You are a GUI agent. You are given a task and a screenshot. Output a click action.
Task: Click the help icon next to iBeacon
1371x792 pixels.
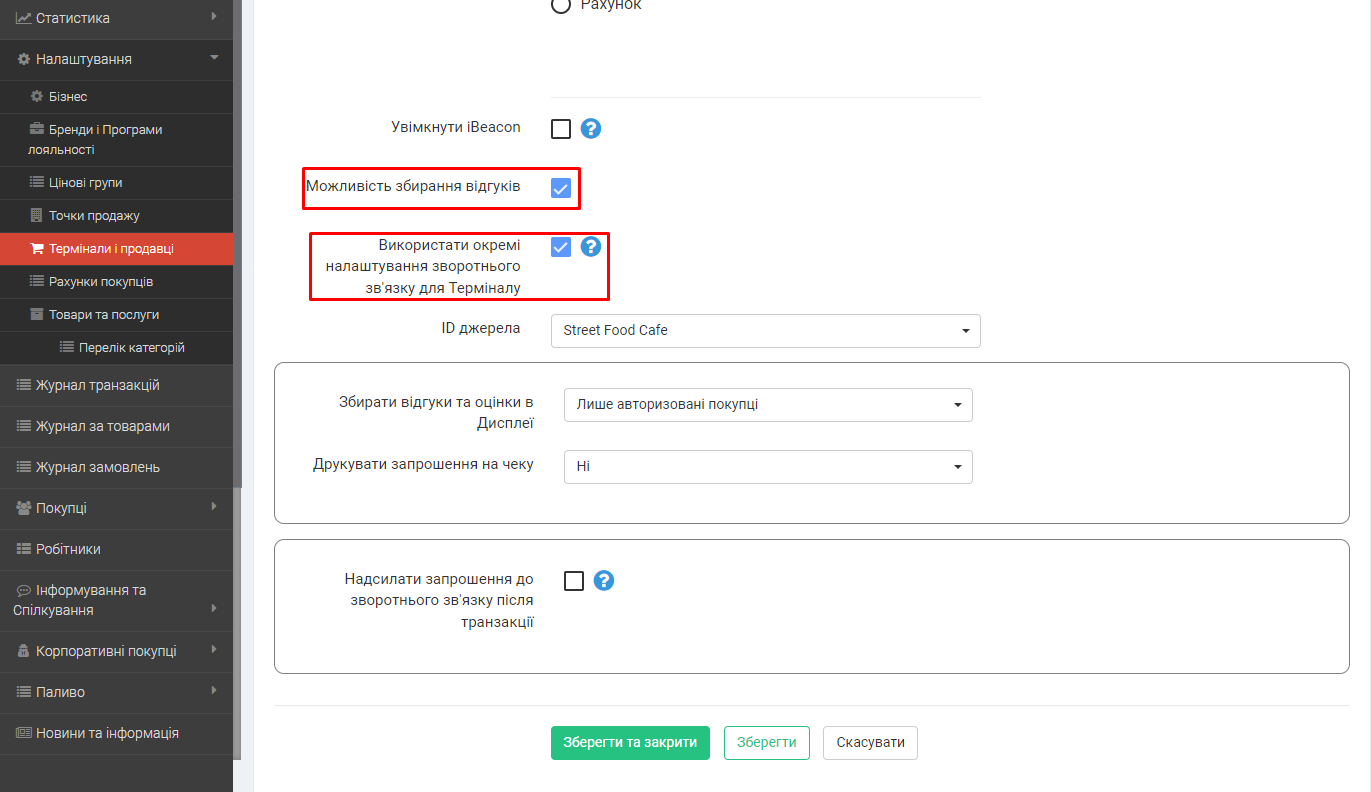pos(591,129)
